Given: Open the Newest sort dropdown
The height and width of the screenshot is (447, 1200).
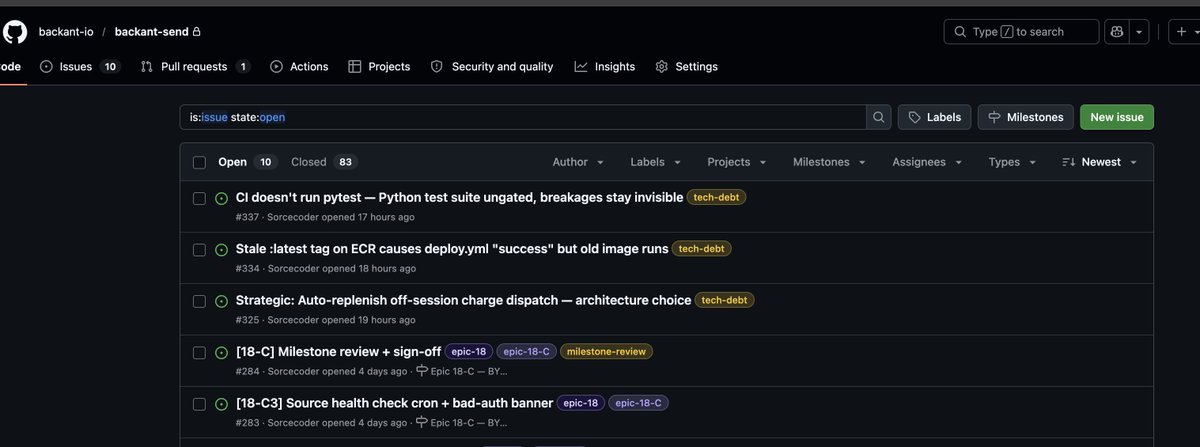Looking at the screenshot, I should point(1099,162).
